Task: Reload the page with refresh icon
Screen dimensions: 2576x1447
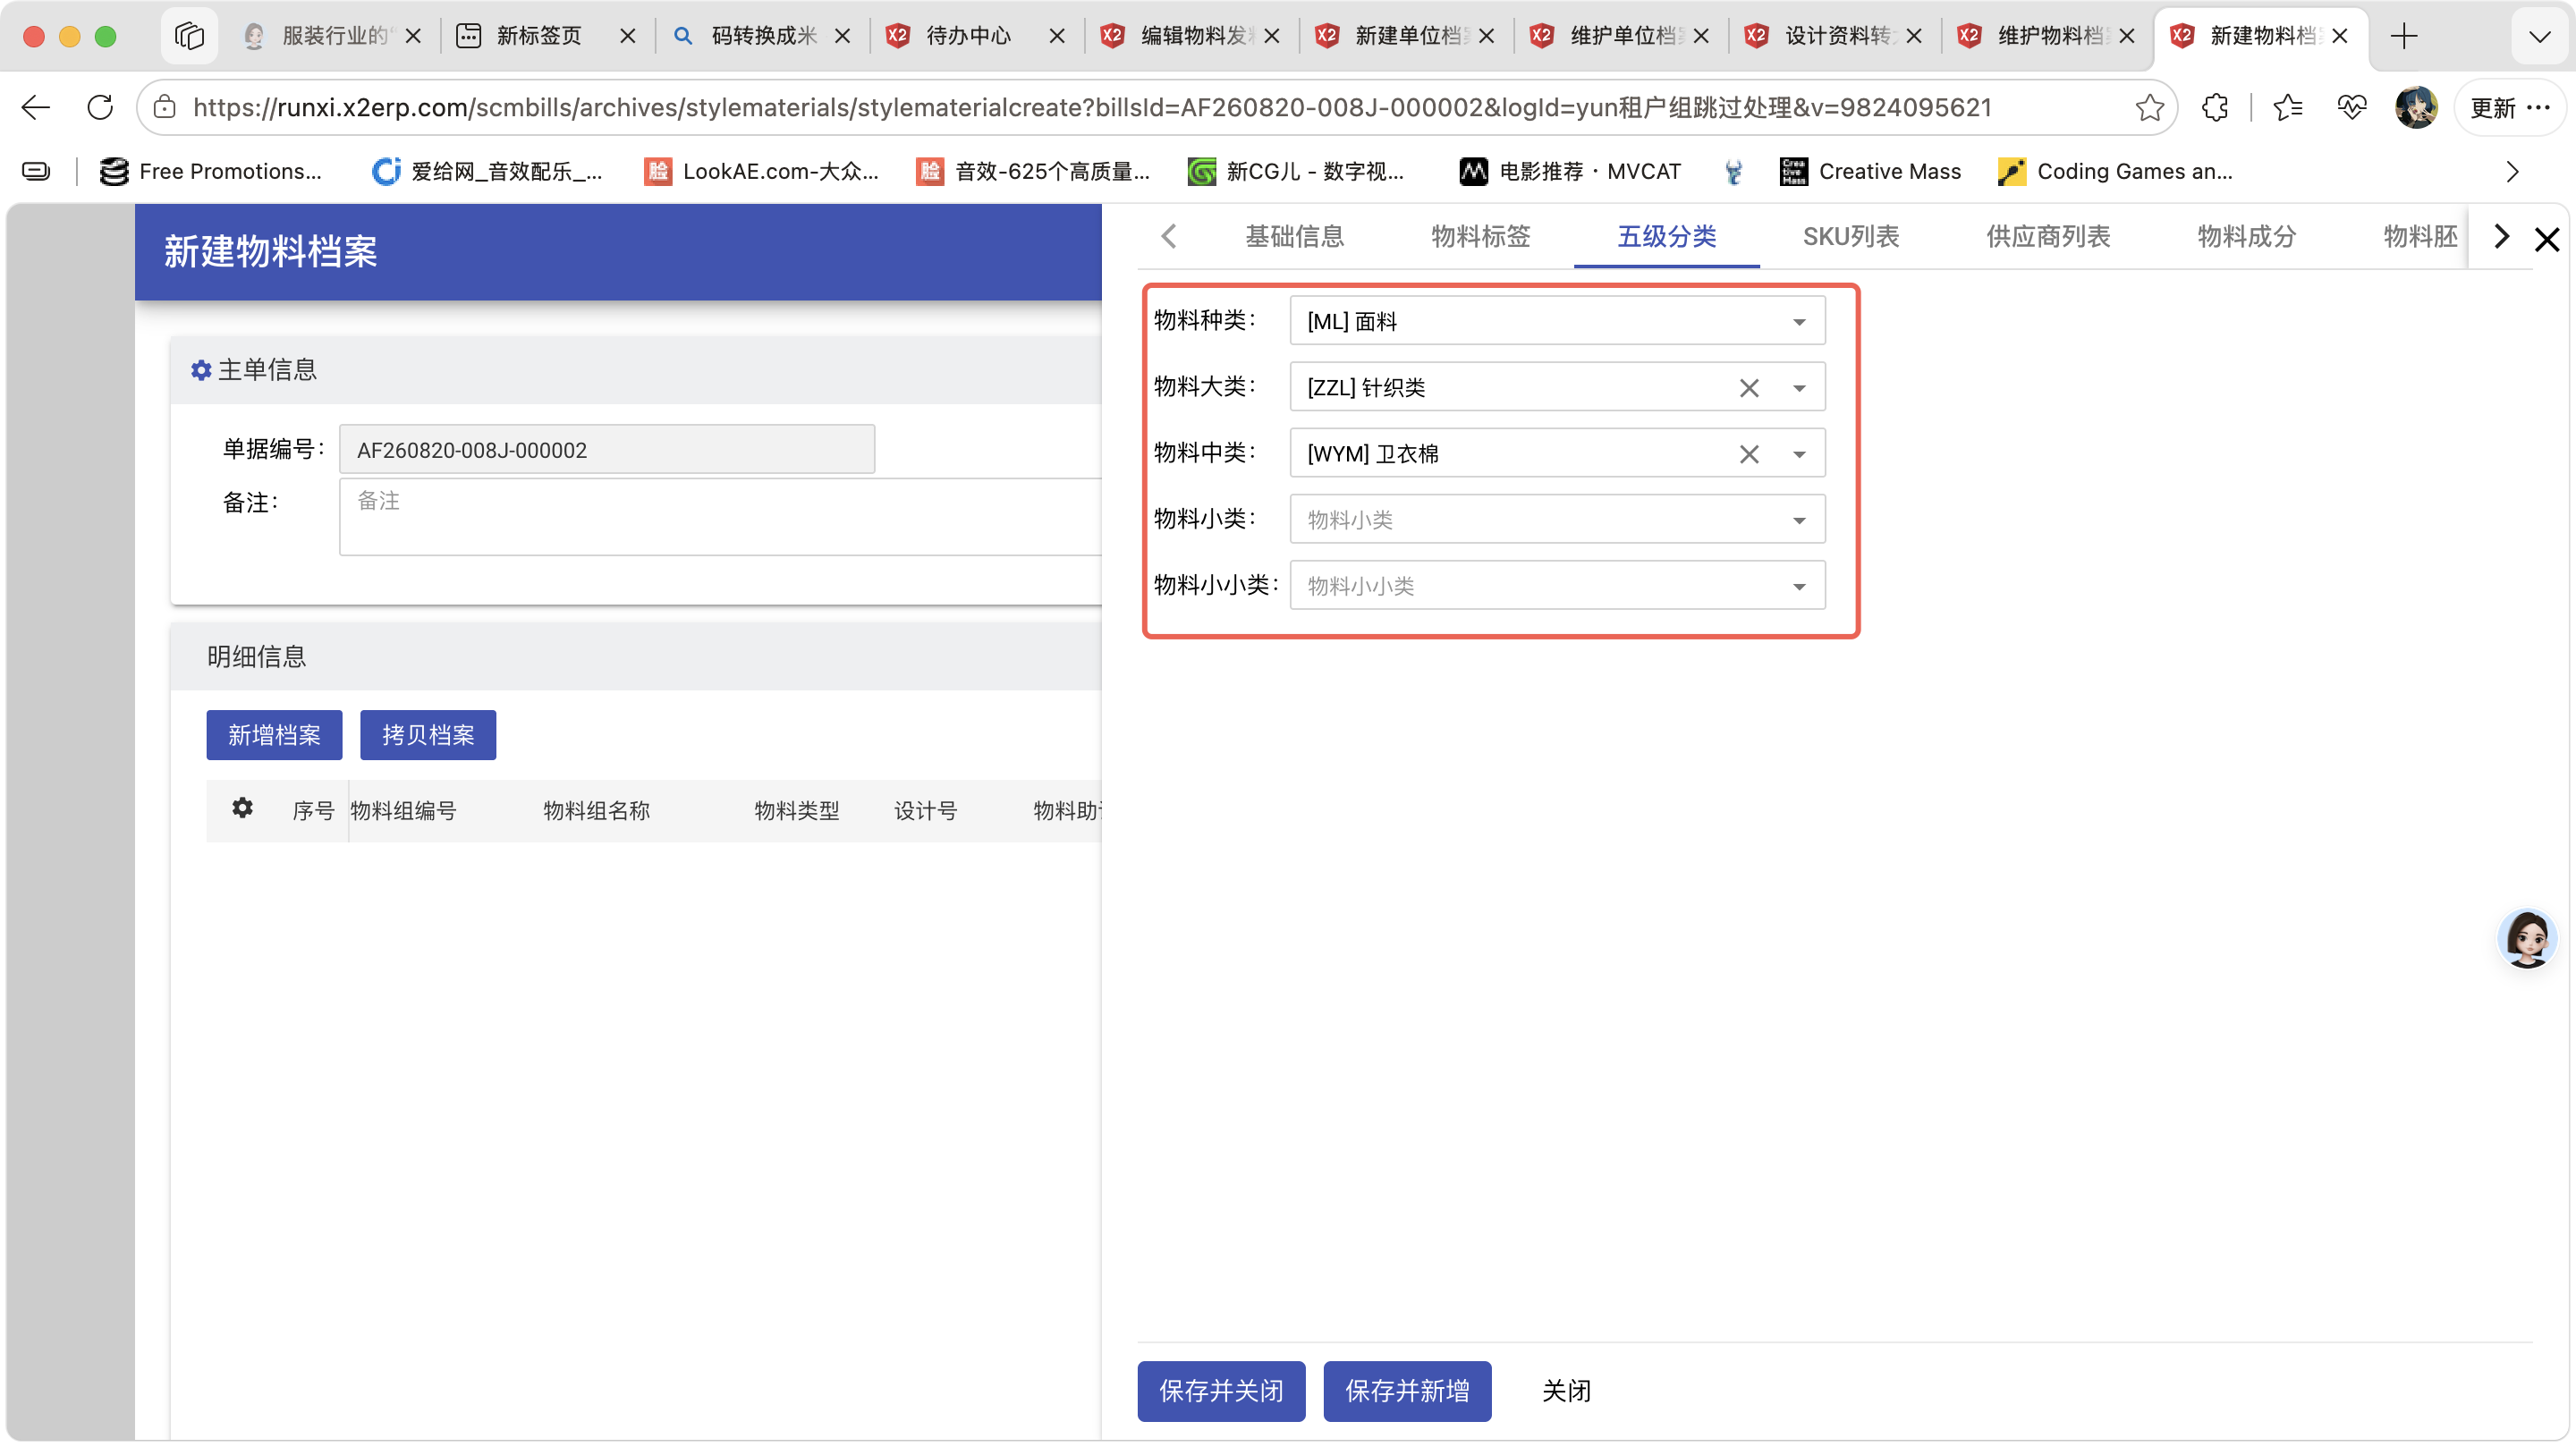Action: [x=100, y=107]
